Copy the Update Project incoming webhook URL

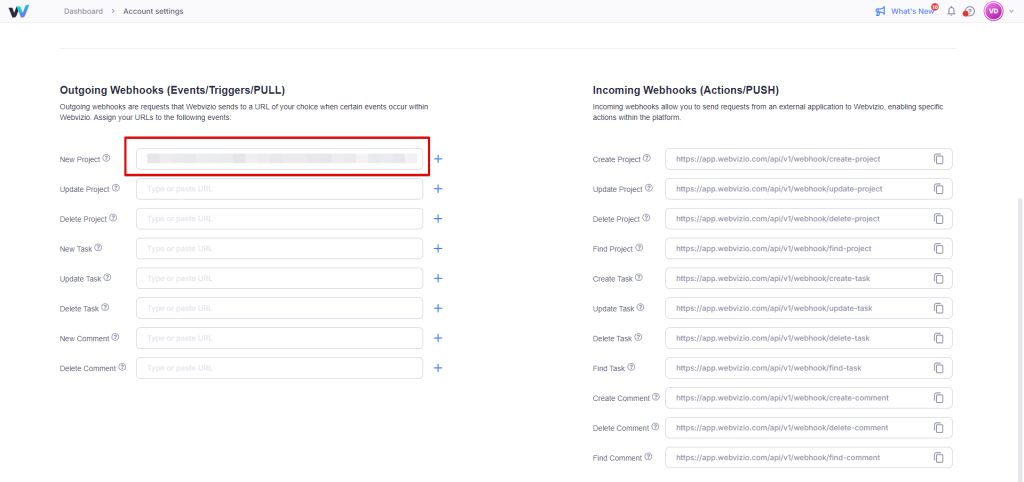pos(938,189)
